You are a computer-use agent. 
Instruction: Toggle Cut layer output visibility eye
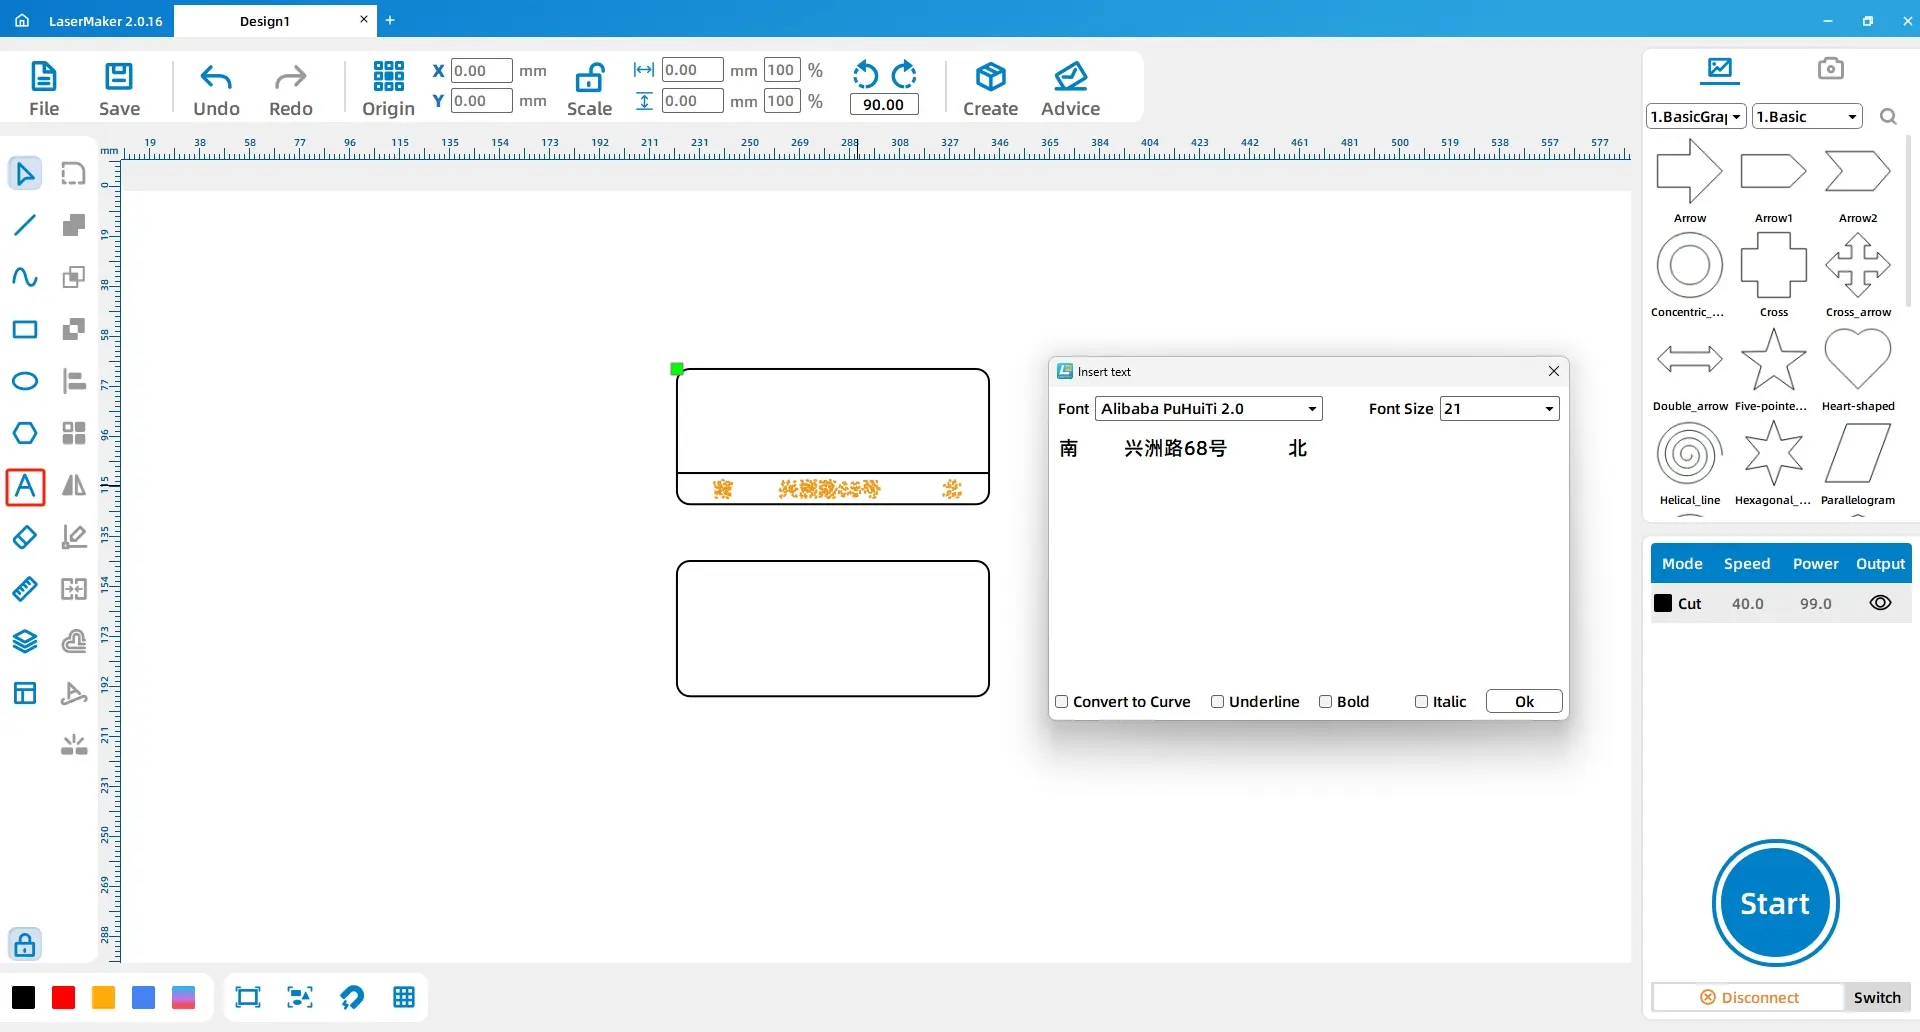(x=1880, y=603)
